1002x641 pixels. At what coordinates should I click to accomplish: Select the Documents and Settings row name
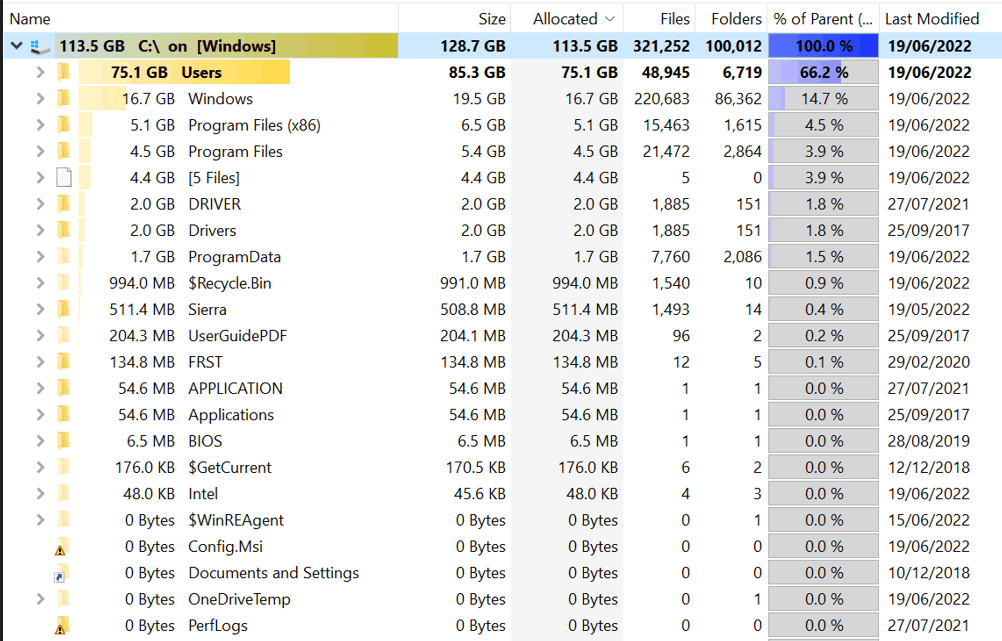click(274, 573)
